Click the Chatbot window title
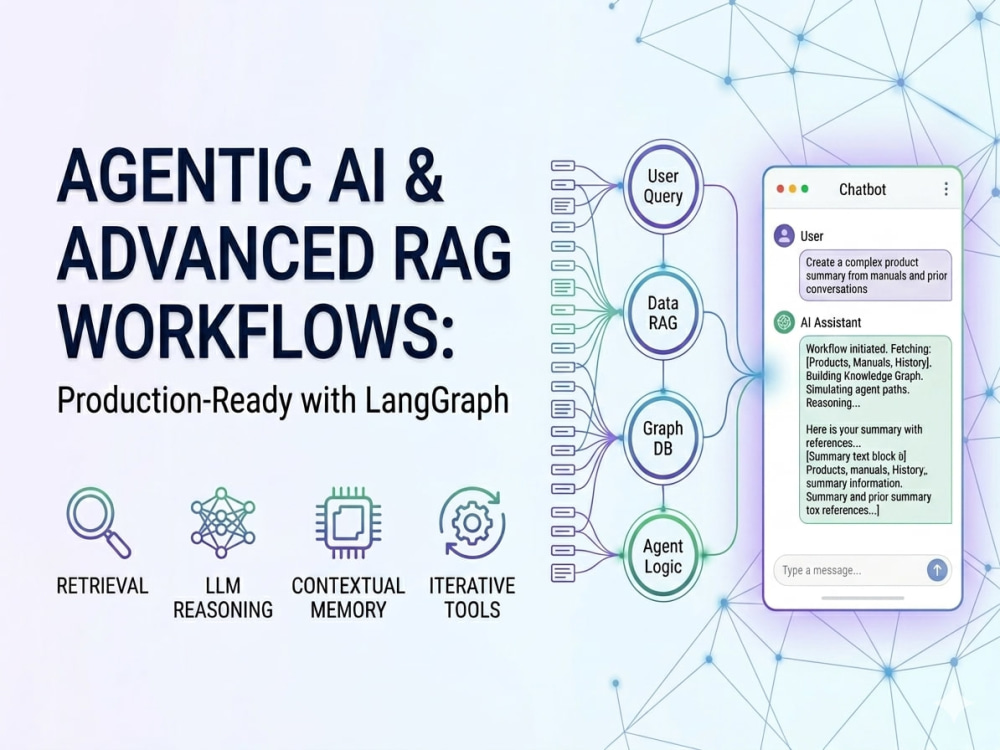The height and width of the screenshot is (750, 1000). (862, 189)
